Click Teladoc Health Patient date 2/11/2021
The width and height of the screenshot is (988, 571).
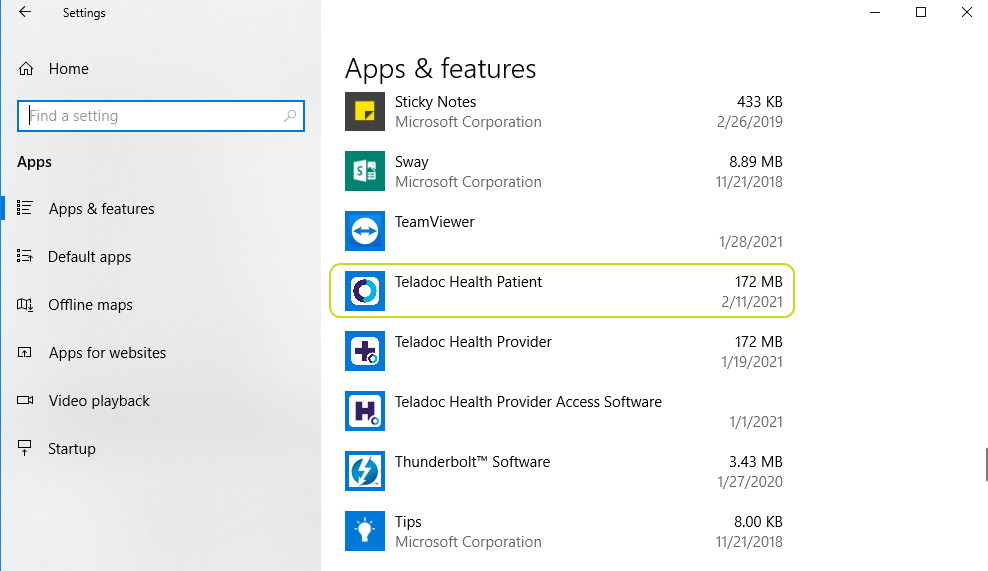click(752, 302)
